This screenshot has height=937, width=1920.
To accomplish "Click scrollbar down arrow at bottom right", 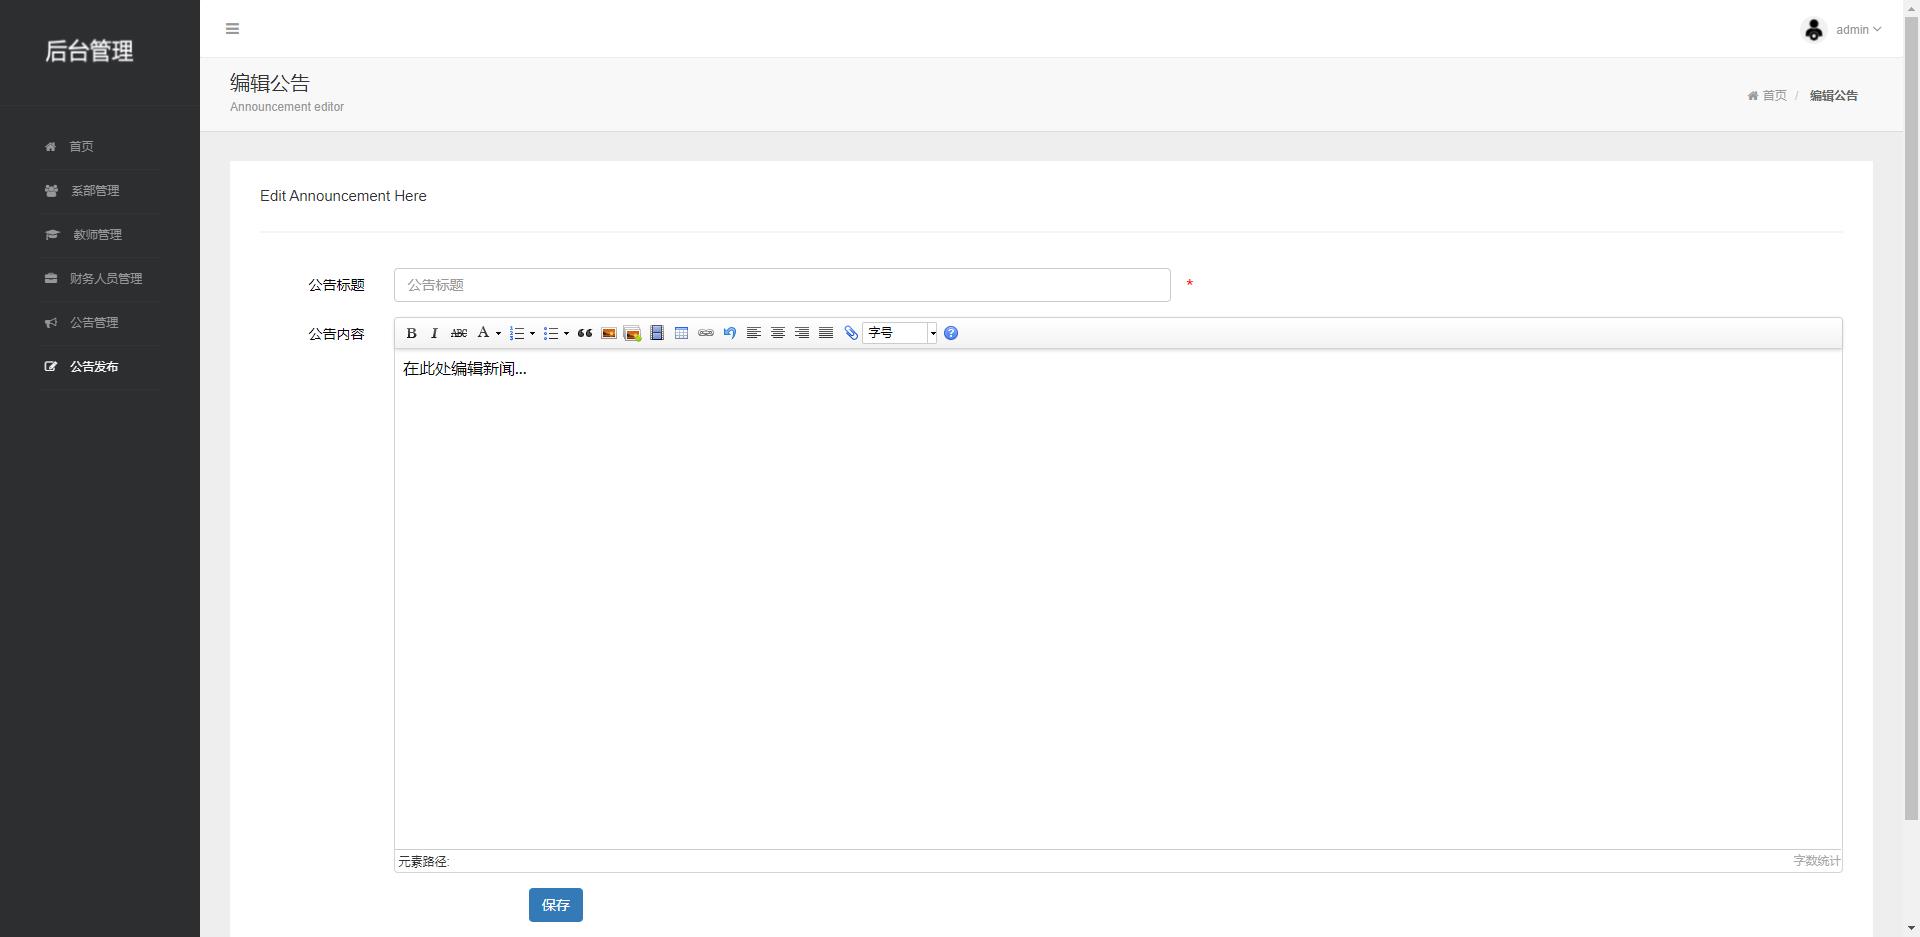I will (1911, 928).
